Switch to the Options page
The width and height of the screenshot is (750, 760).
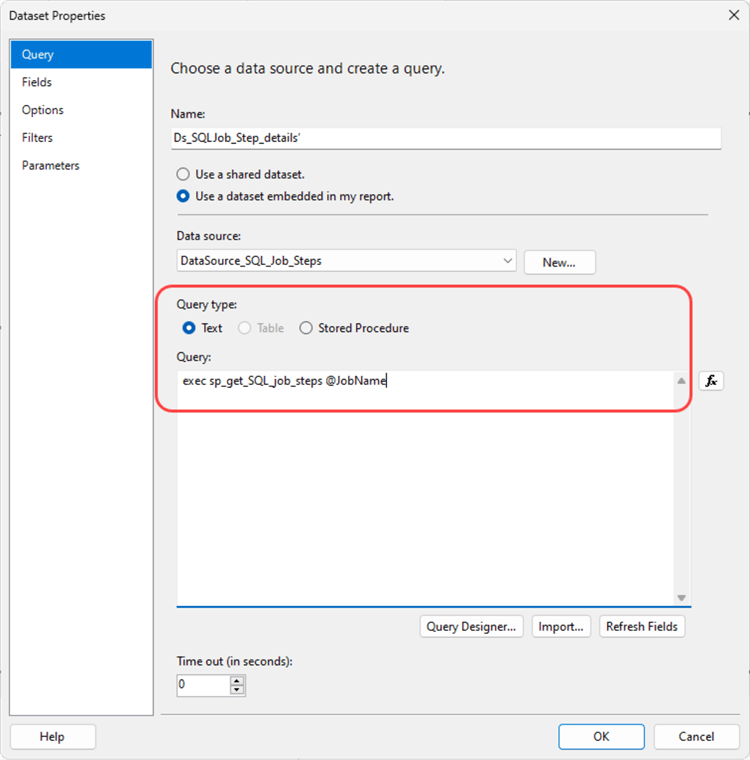point(43,110)
